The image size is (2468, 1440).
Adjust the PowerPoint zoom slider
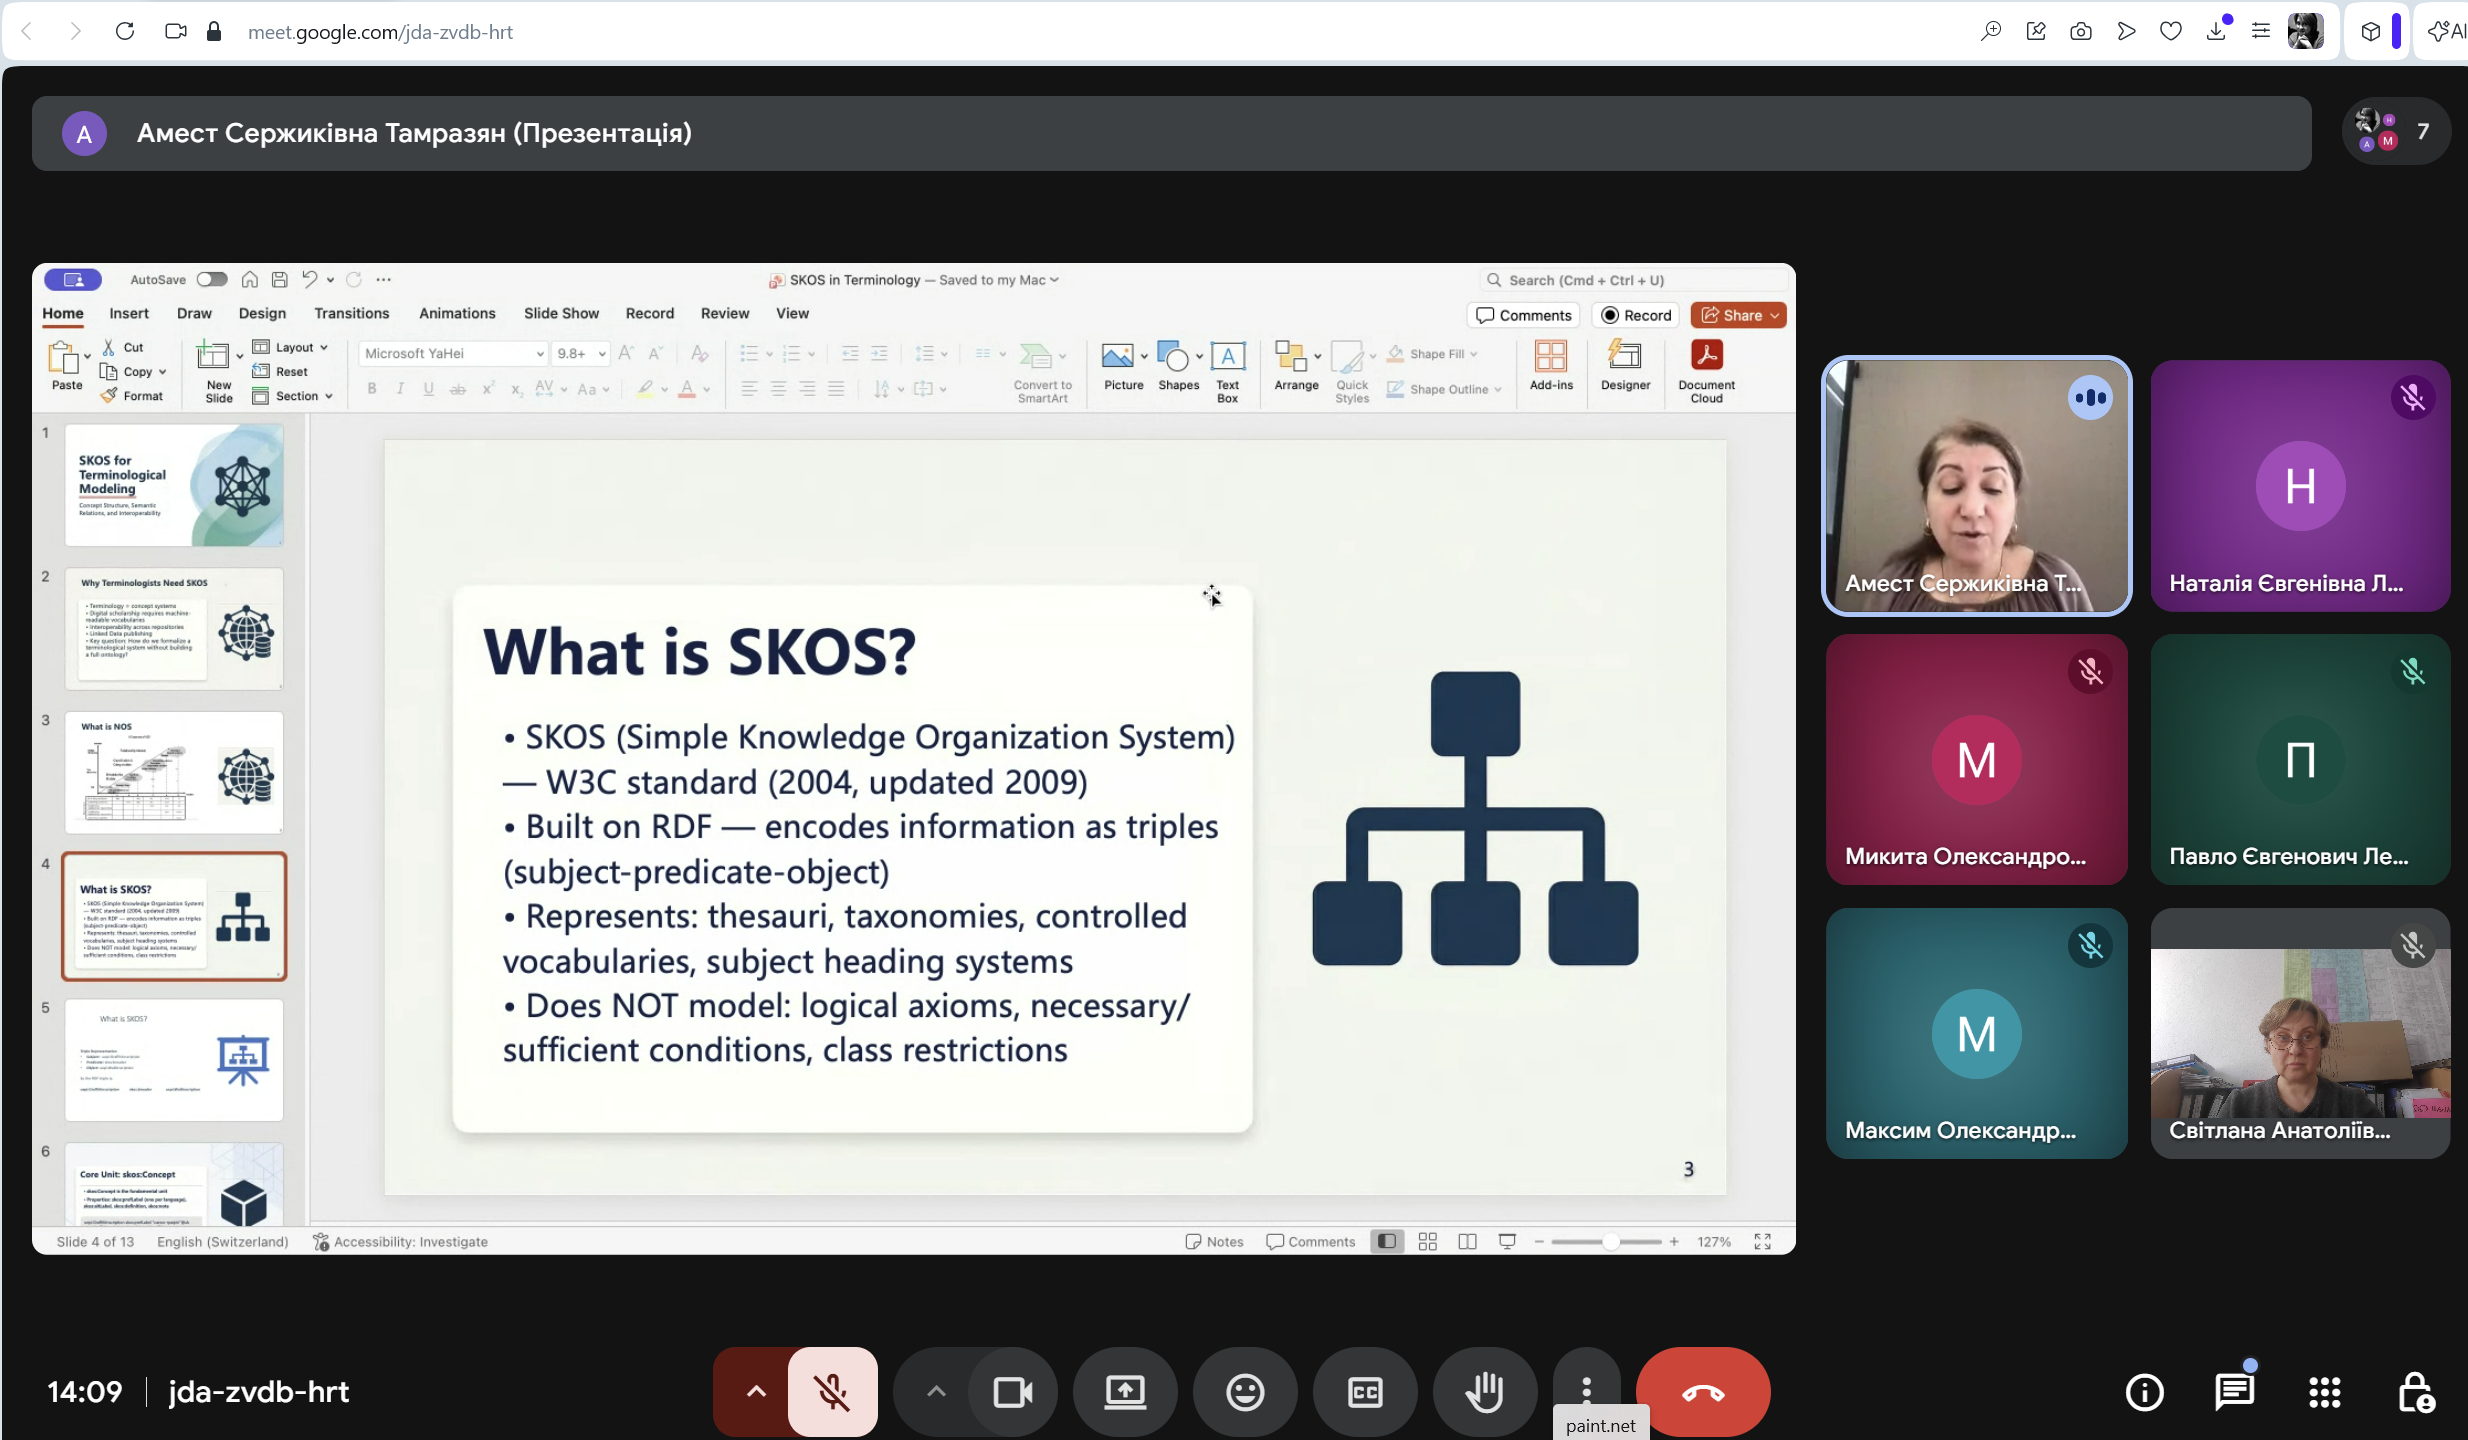click(1610, 1241)
